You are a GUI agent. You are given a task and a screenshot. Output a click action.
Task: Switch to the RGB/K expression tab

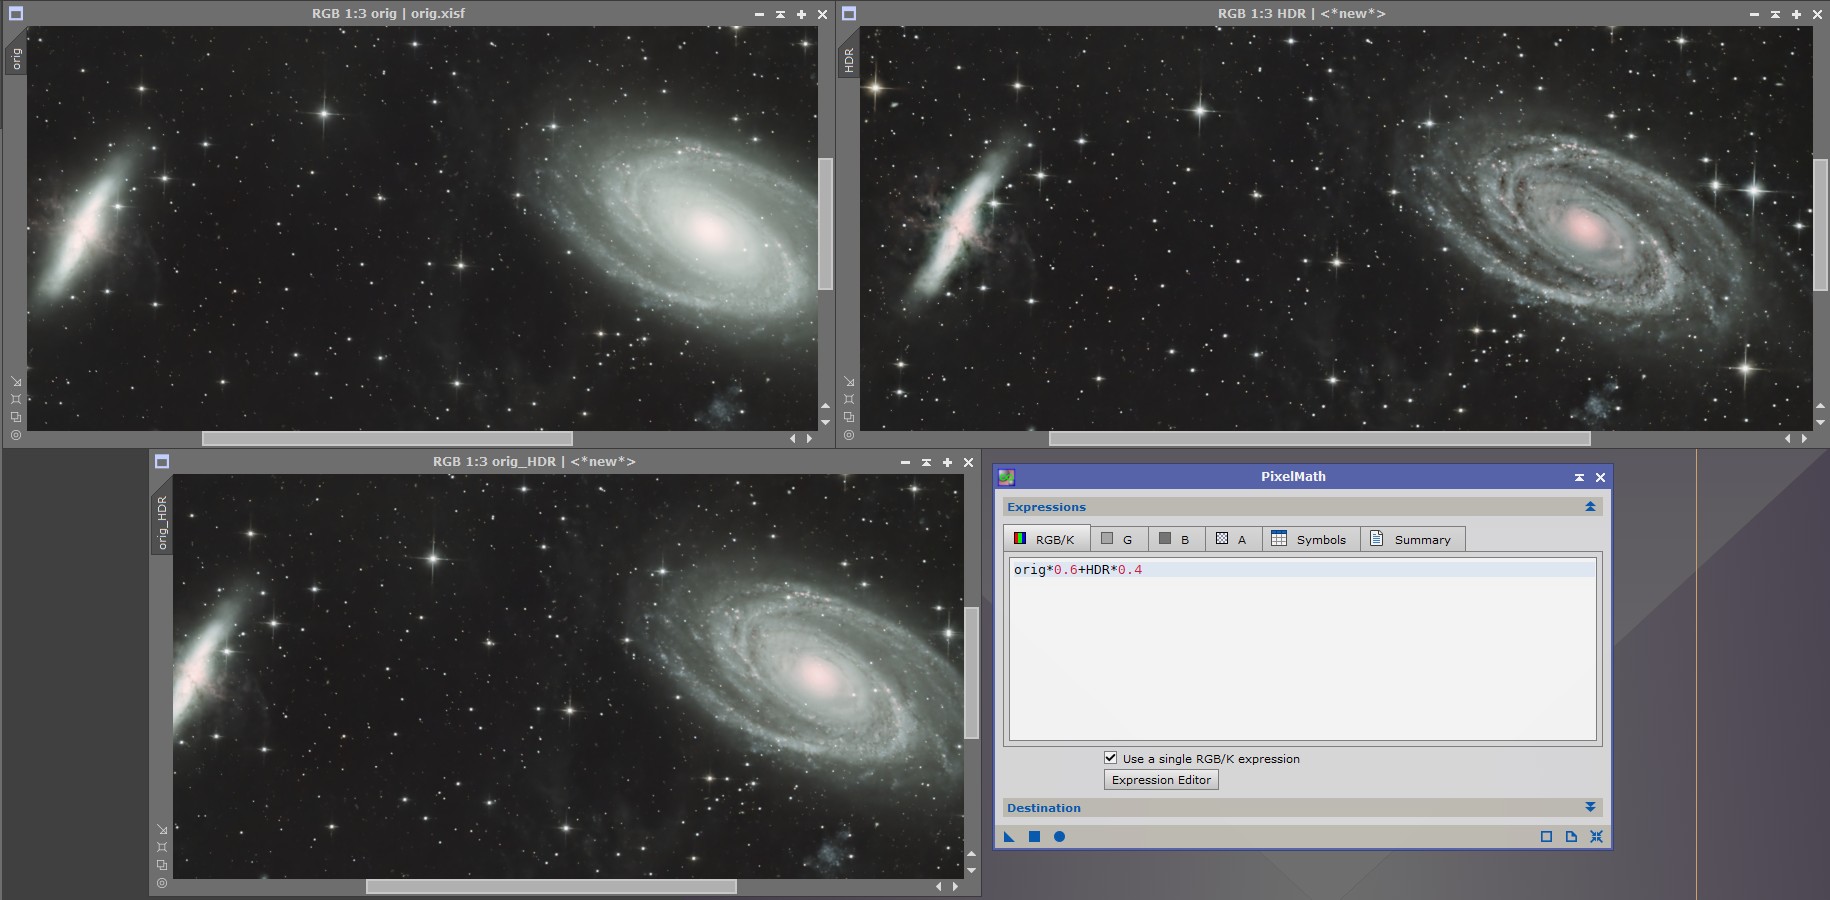(1046, 539)
